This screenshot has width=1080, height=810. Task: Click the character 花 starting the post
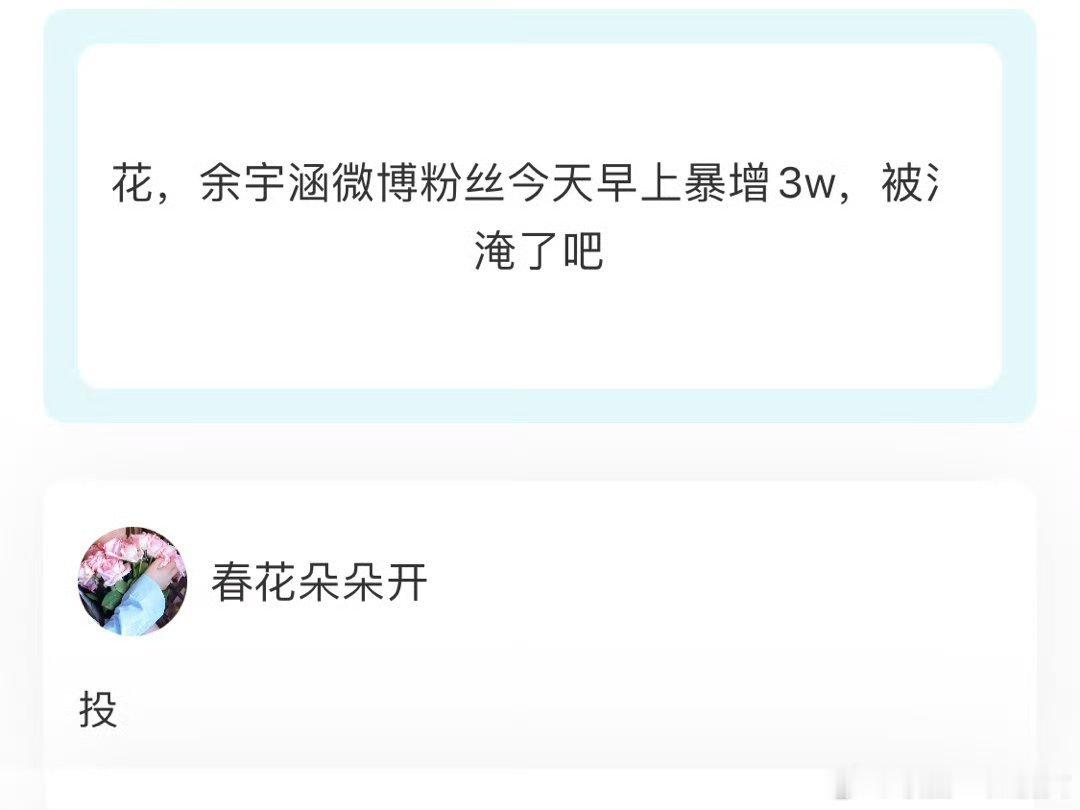(x=133, y=184)
